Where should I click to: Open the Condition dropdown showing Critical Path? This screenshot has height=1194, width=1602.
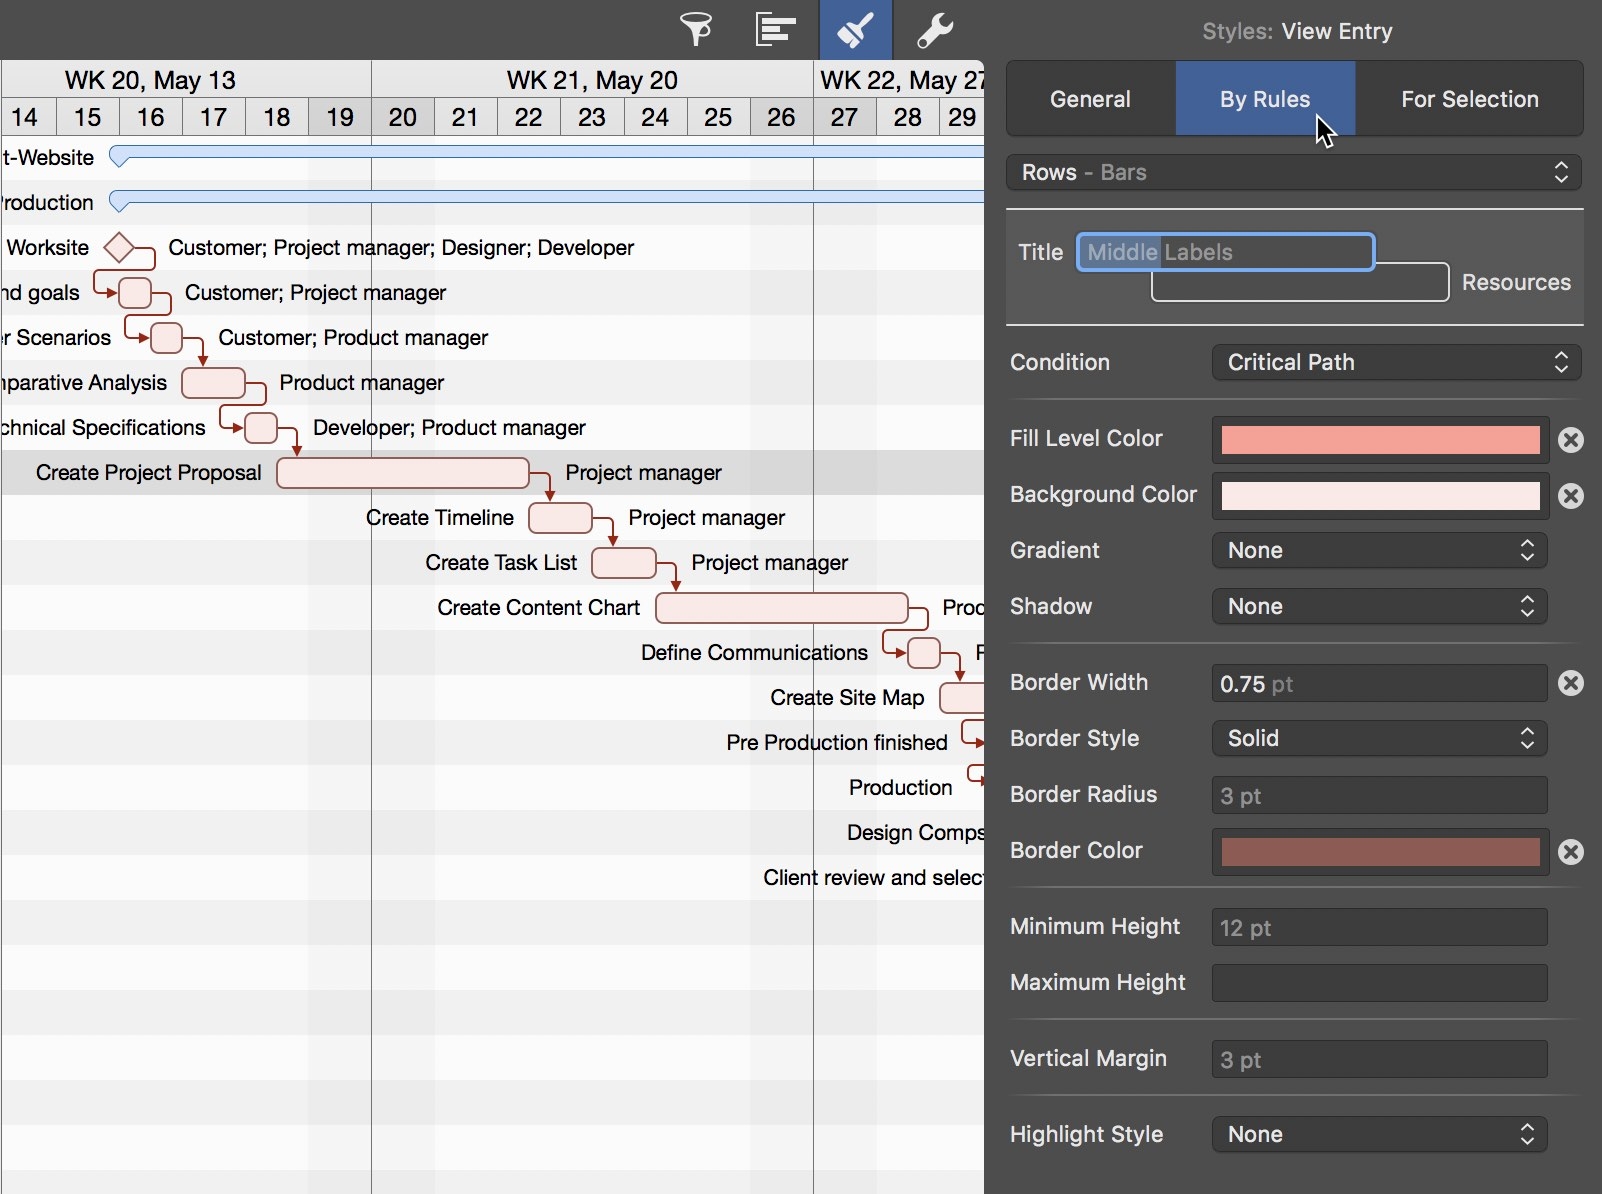pos(1394,362)
